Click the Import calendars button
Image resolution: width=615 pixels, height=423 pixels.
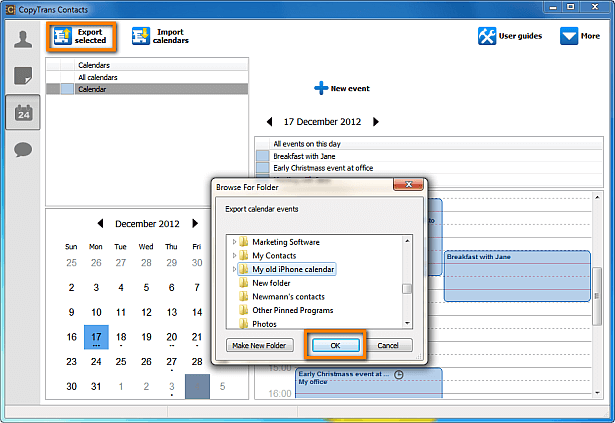coord(160,36)
